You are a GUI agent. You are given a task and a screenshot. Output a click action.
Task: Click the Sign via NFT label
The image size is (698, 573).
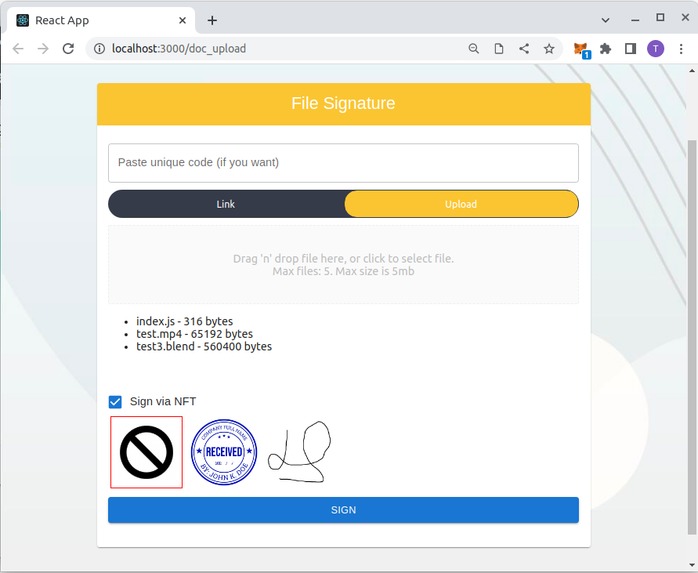click(163, 402)
